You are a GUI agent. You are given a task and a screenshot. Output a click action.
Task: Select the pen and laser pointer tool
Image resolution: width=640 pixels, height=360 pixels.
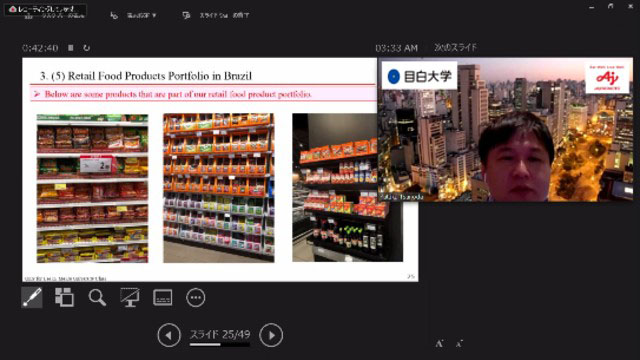32,297
